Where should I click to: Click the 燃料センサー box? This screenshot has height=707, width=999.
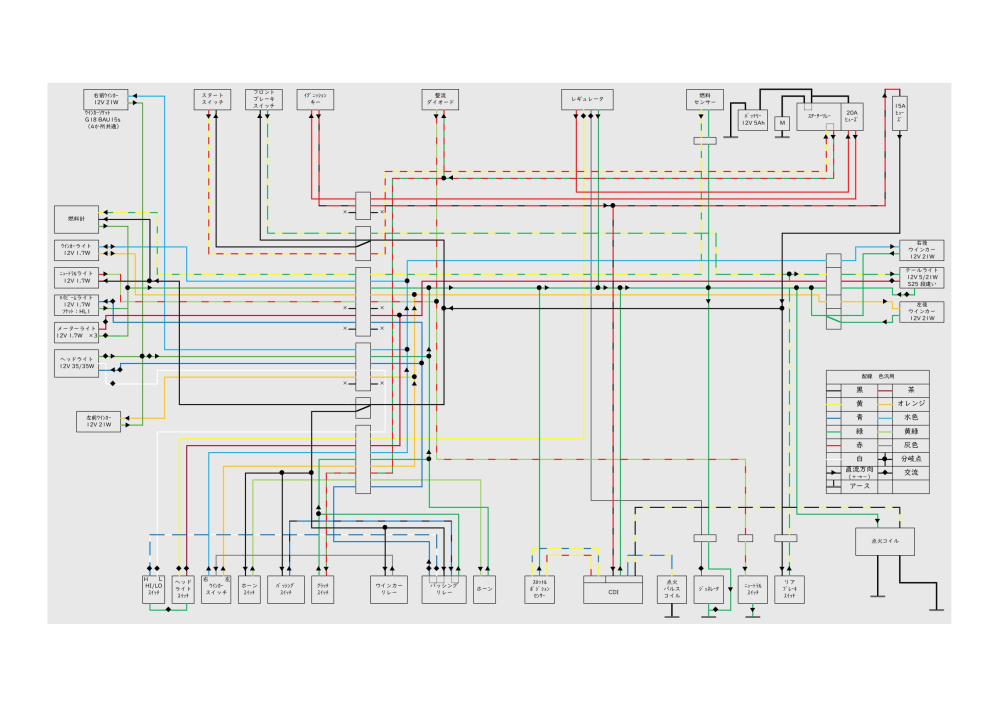705,99
